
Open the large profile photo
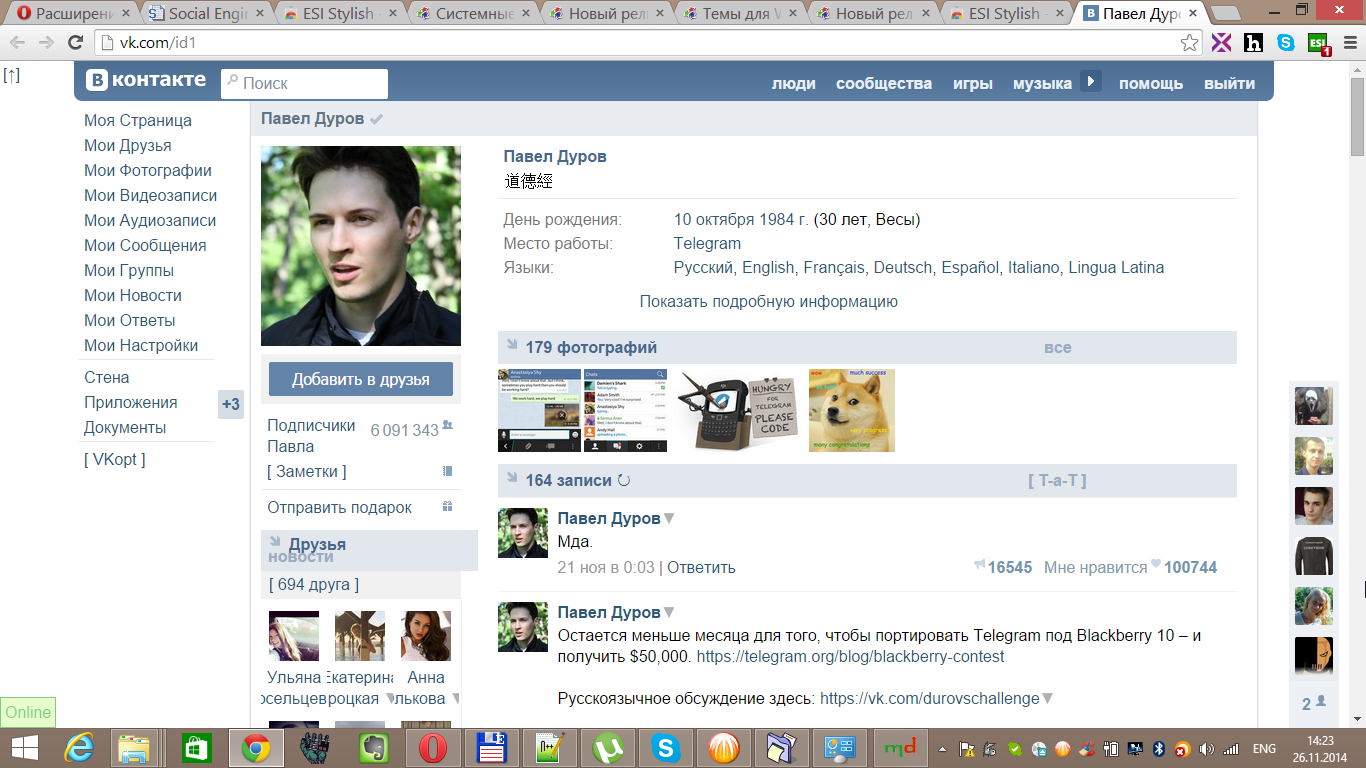pyautogui.click(x=361, y=246)
